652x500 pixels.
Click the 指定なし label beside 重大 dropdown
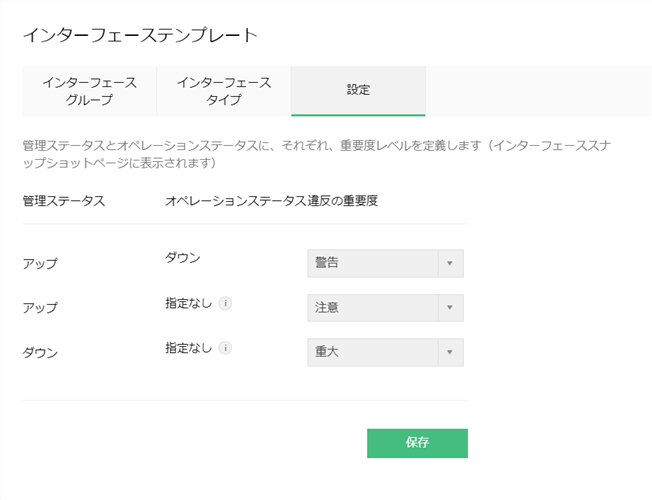click(x=188, y=348)
